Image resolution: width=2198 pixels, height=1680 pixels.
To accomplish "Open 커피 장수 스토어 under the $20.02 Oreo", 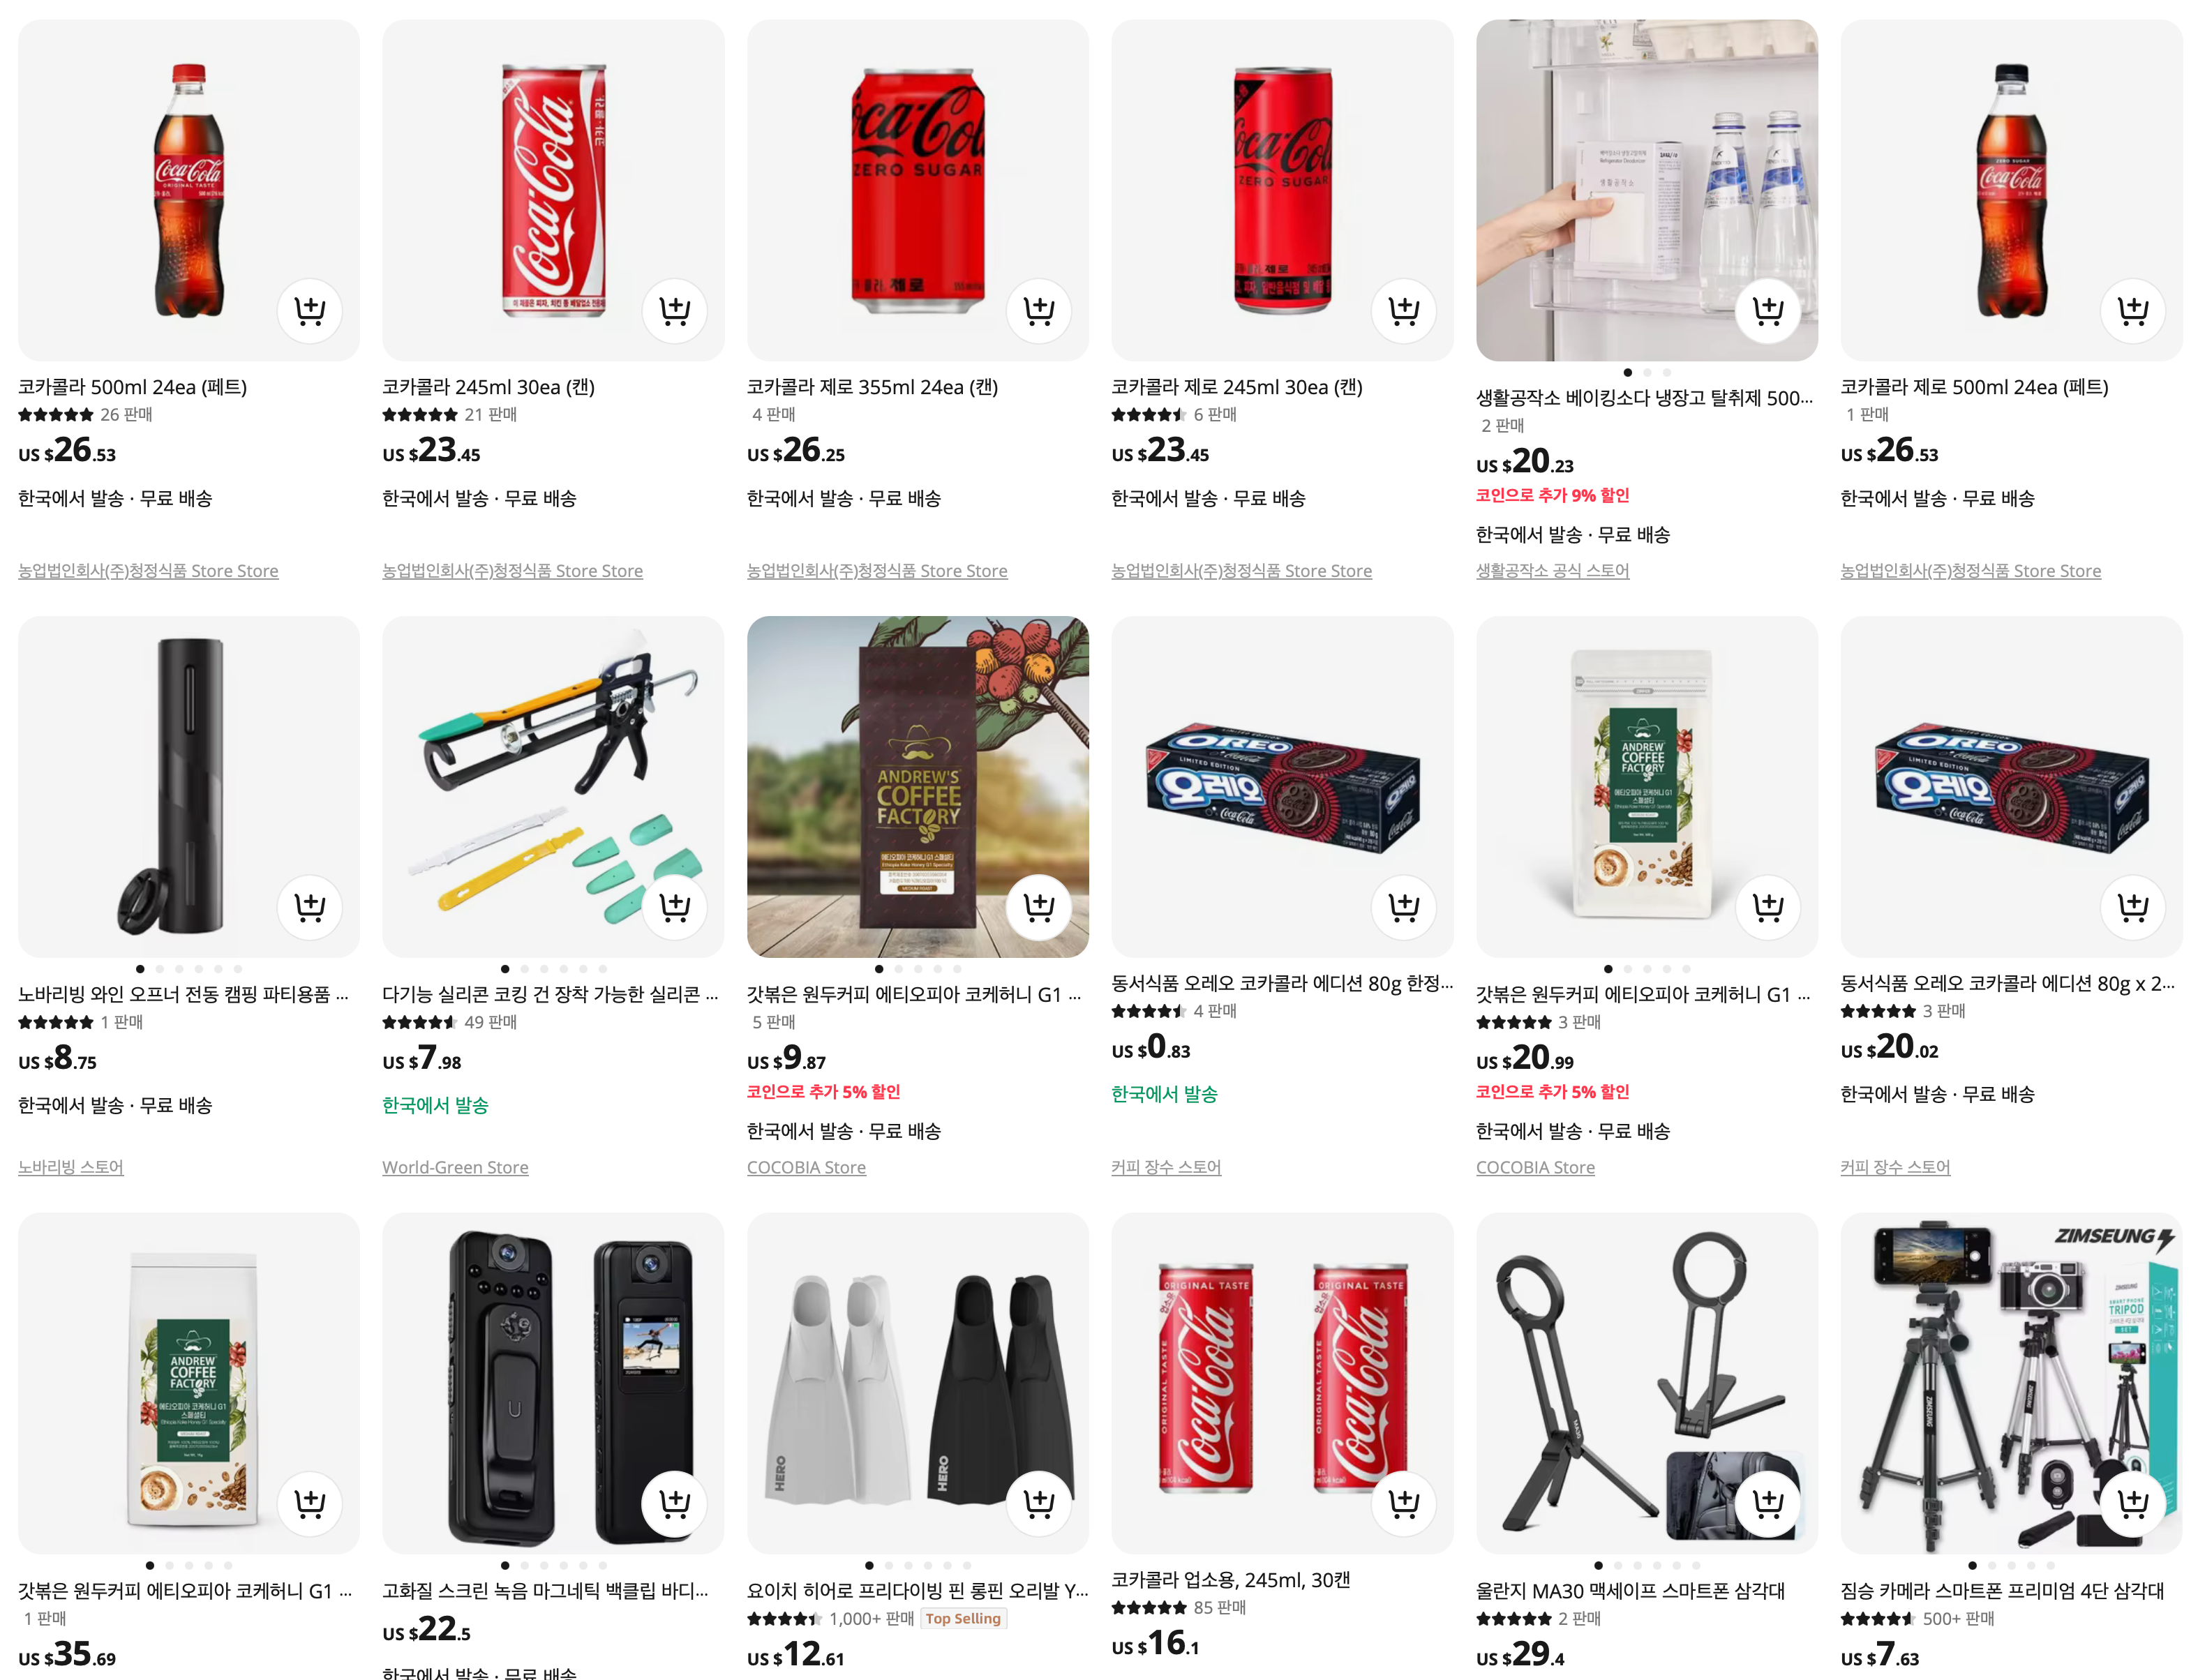I will click(x=1895, y=1167).
